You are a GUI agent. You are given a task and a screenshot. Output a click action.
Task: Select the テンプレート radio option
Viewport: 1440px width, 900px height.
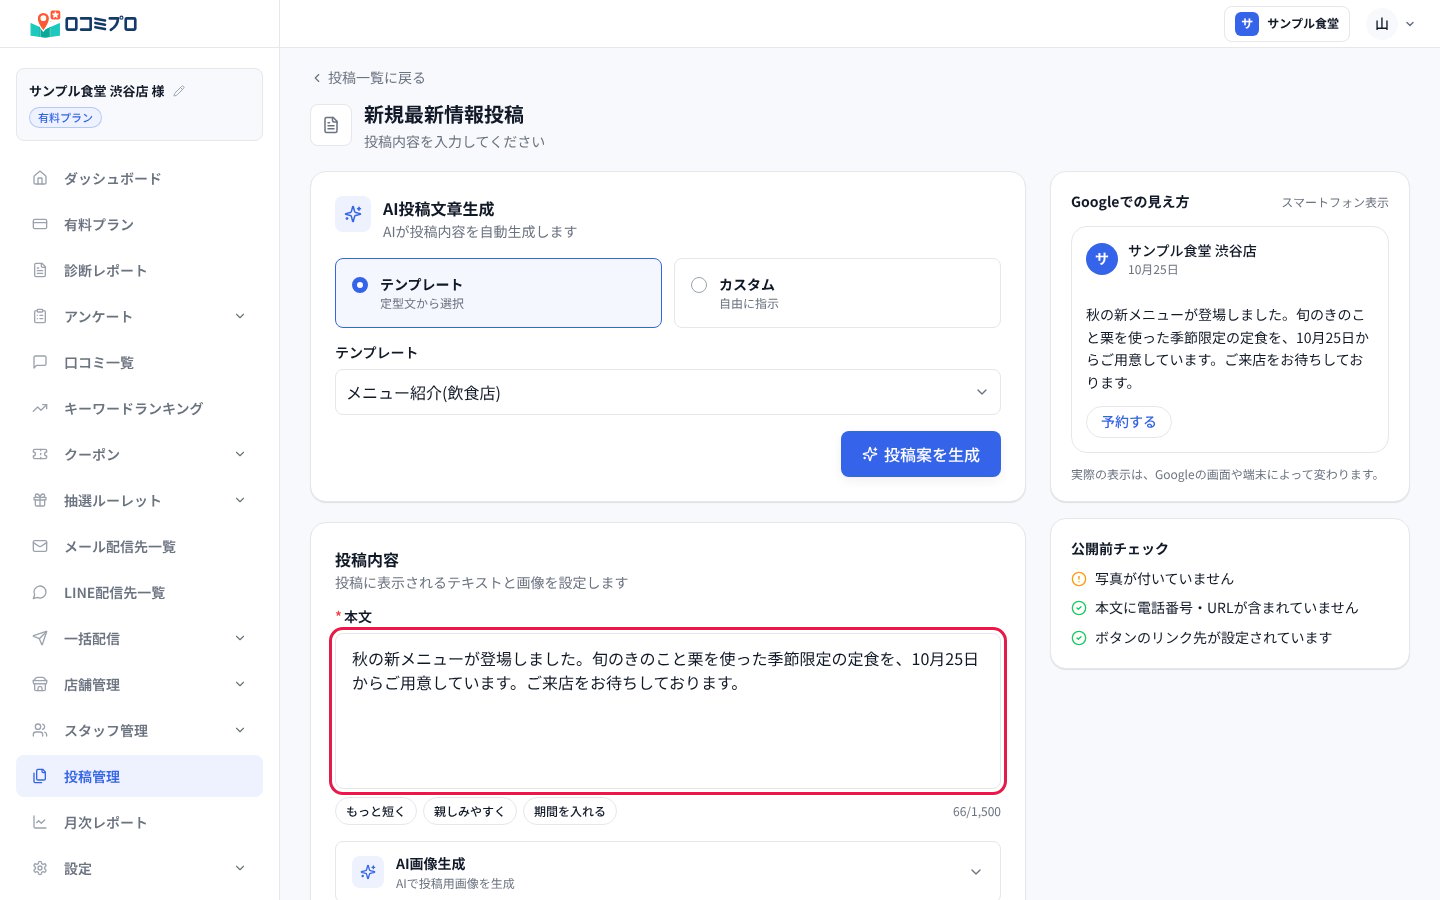[498, 293]
